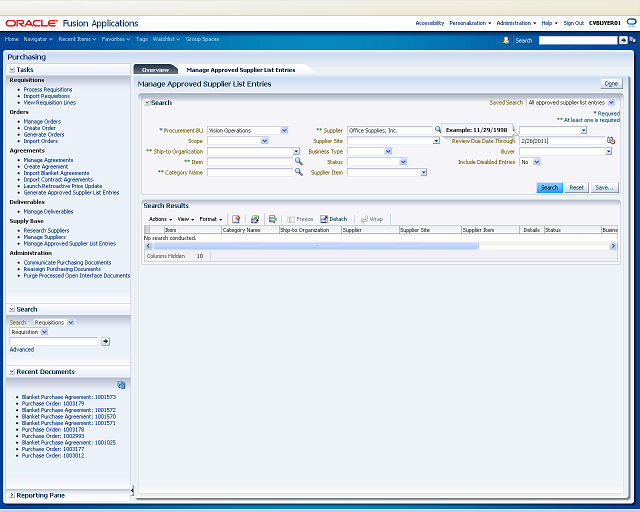Image resolution: width=640 pixels, height=512 pixels.
Task: Open the Process Requisitions link
Action: pos(48,89)
